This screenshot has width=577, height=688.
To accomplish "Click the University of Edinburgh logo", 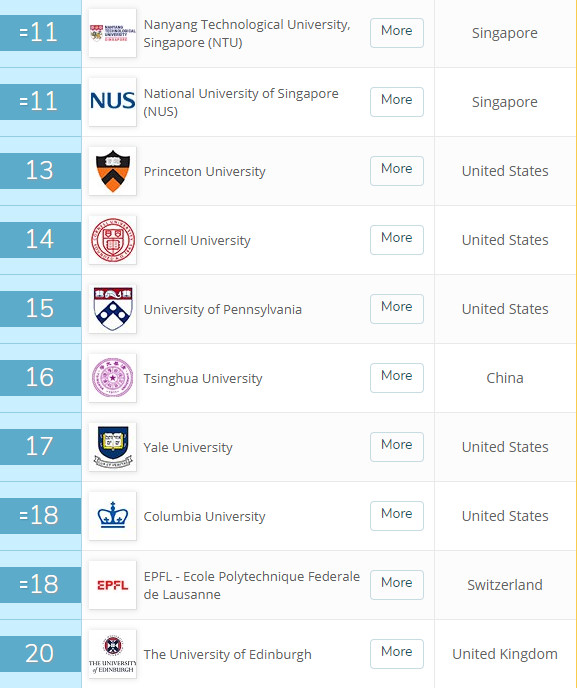I will coord(112,654).
